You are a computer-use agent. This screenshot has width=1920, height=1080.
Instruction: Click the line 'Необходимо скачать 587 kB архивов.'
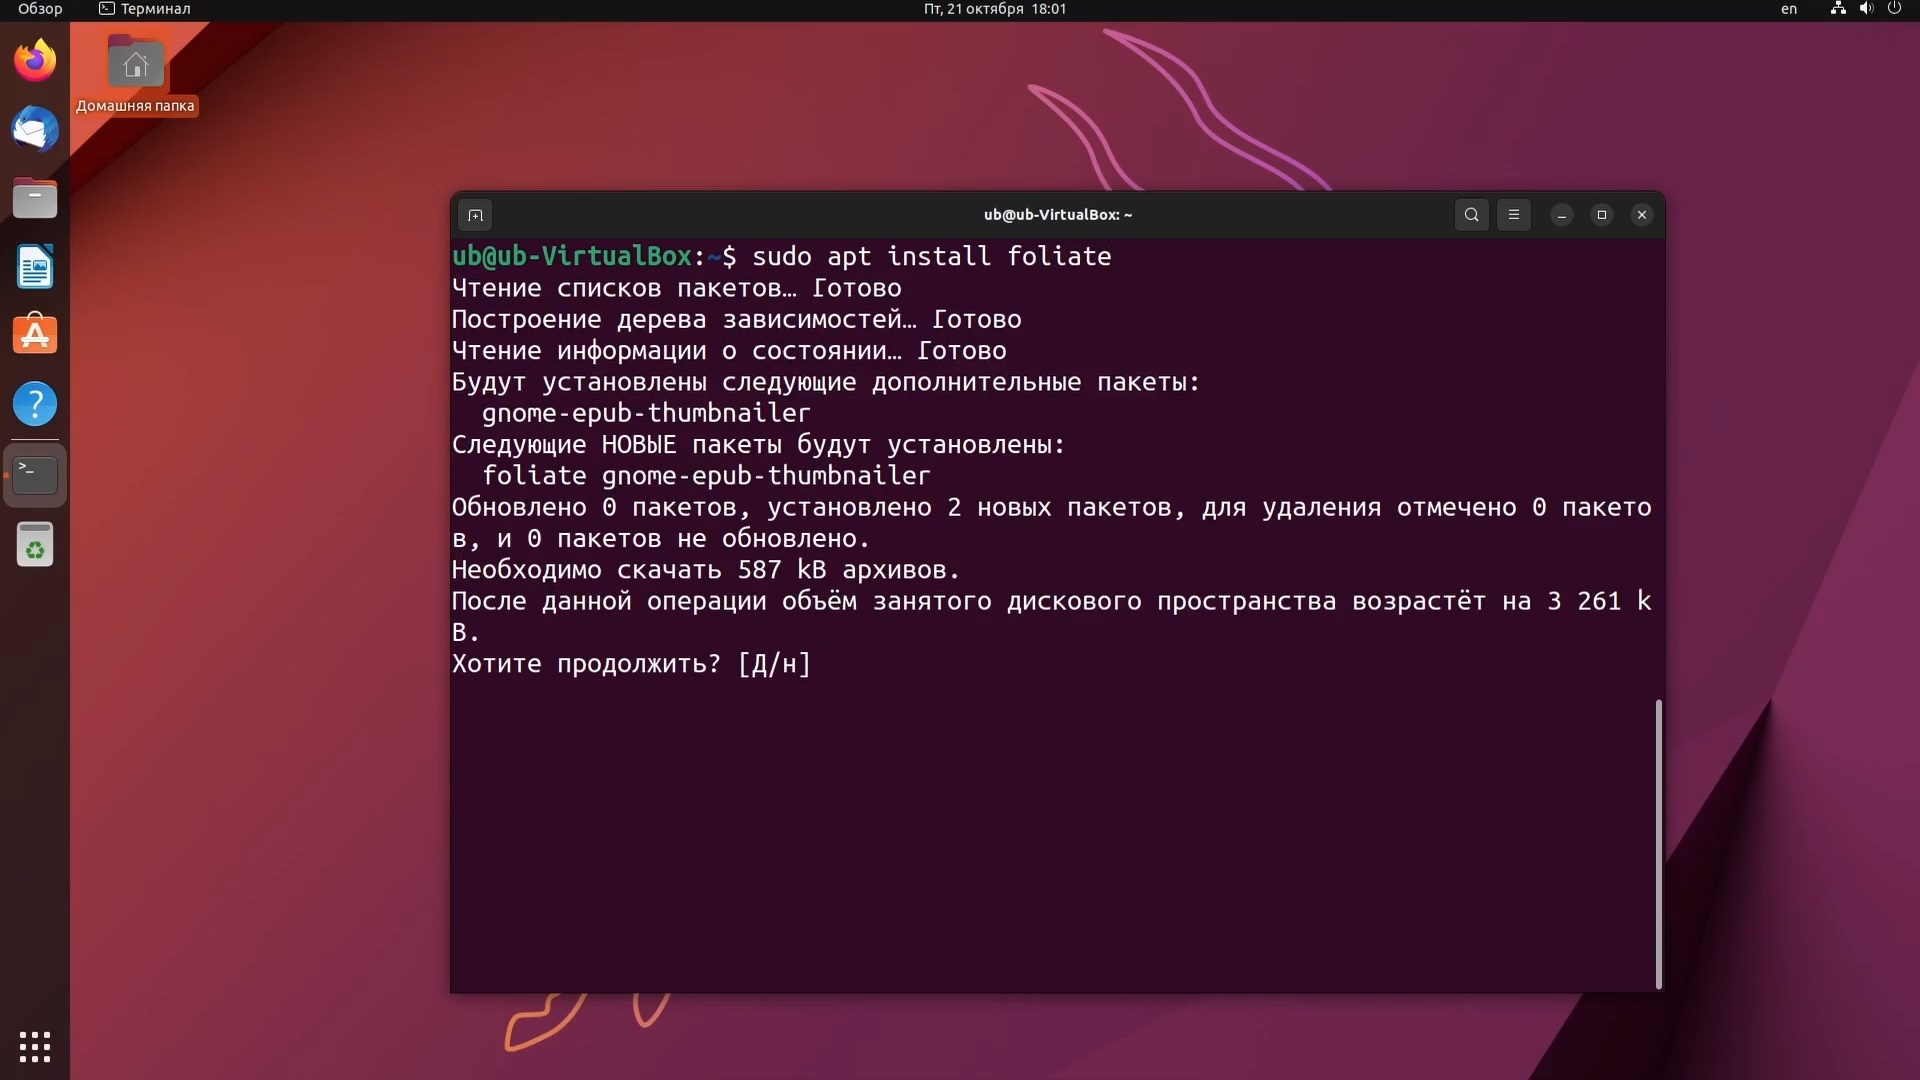coord(706,570)
